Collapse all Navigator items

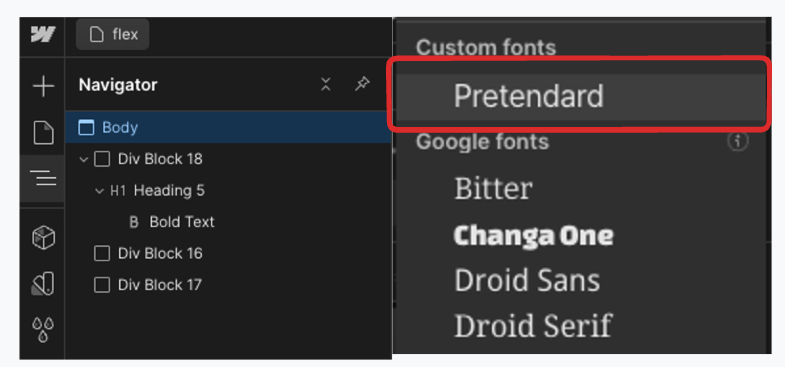pyautogui.click(x=325, y=84)
